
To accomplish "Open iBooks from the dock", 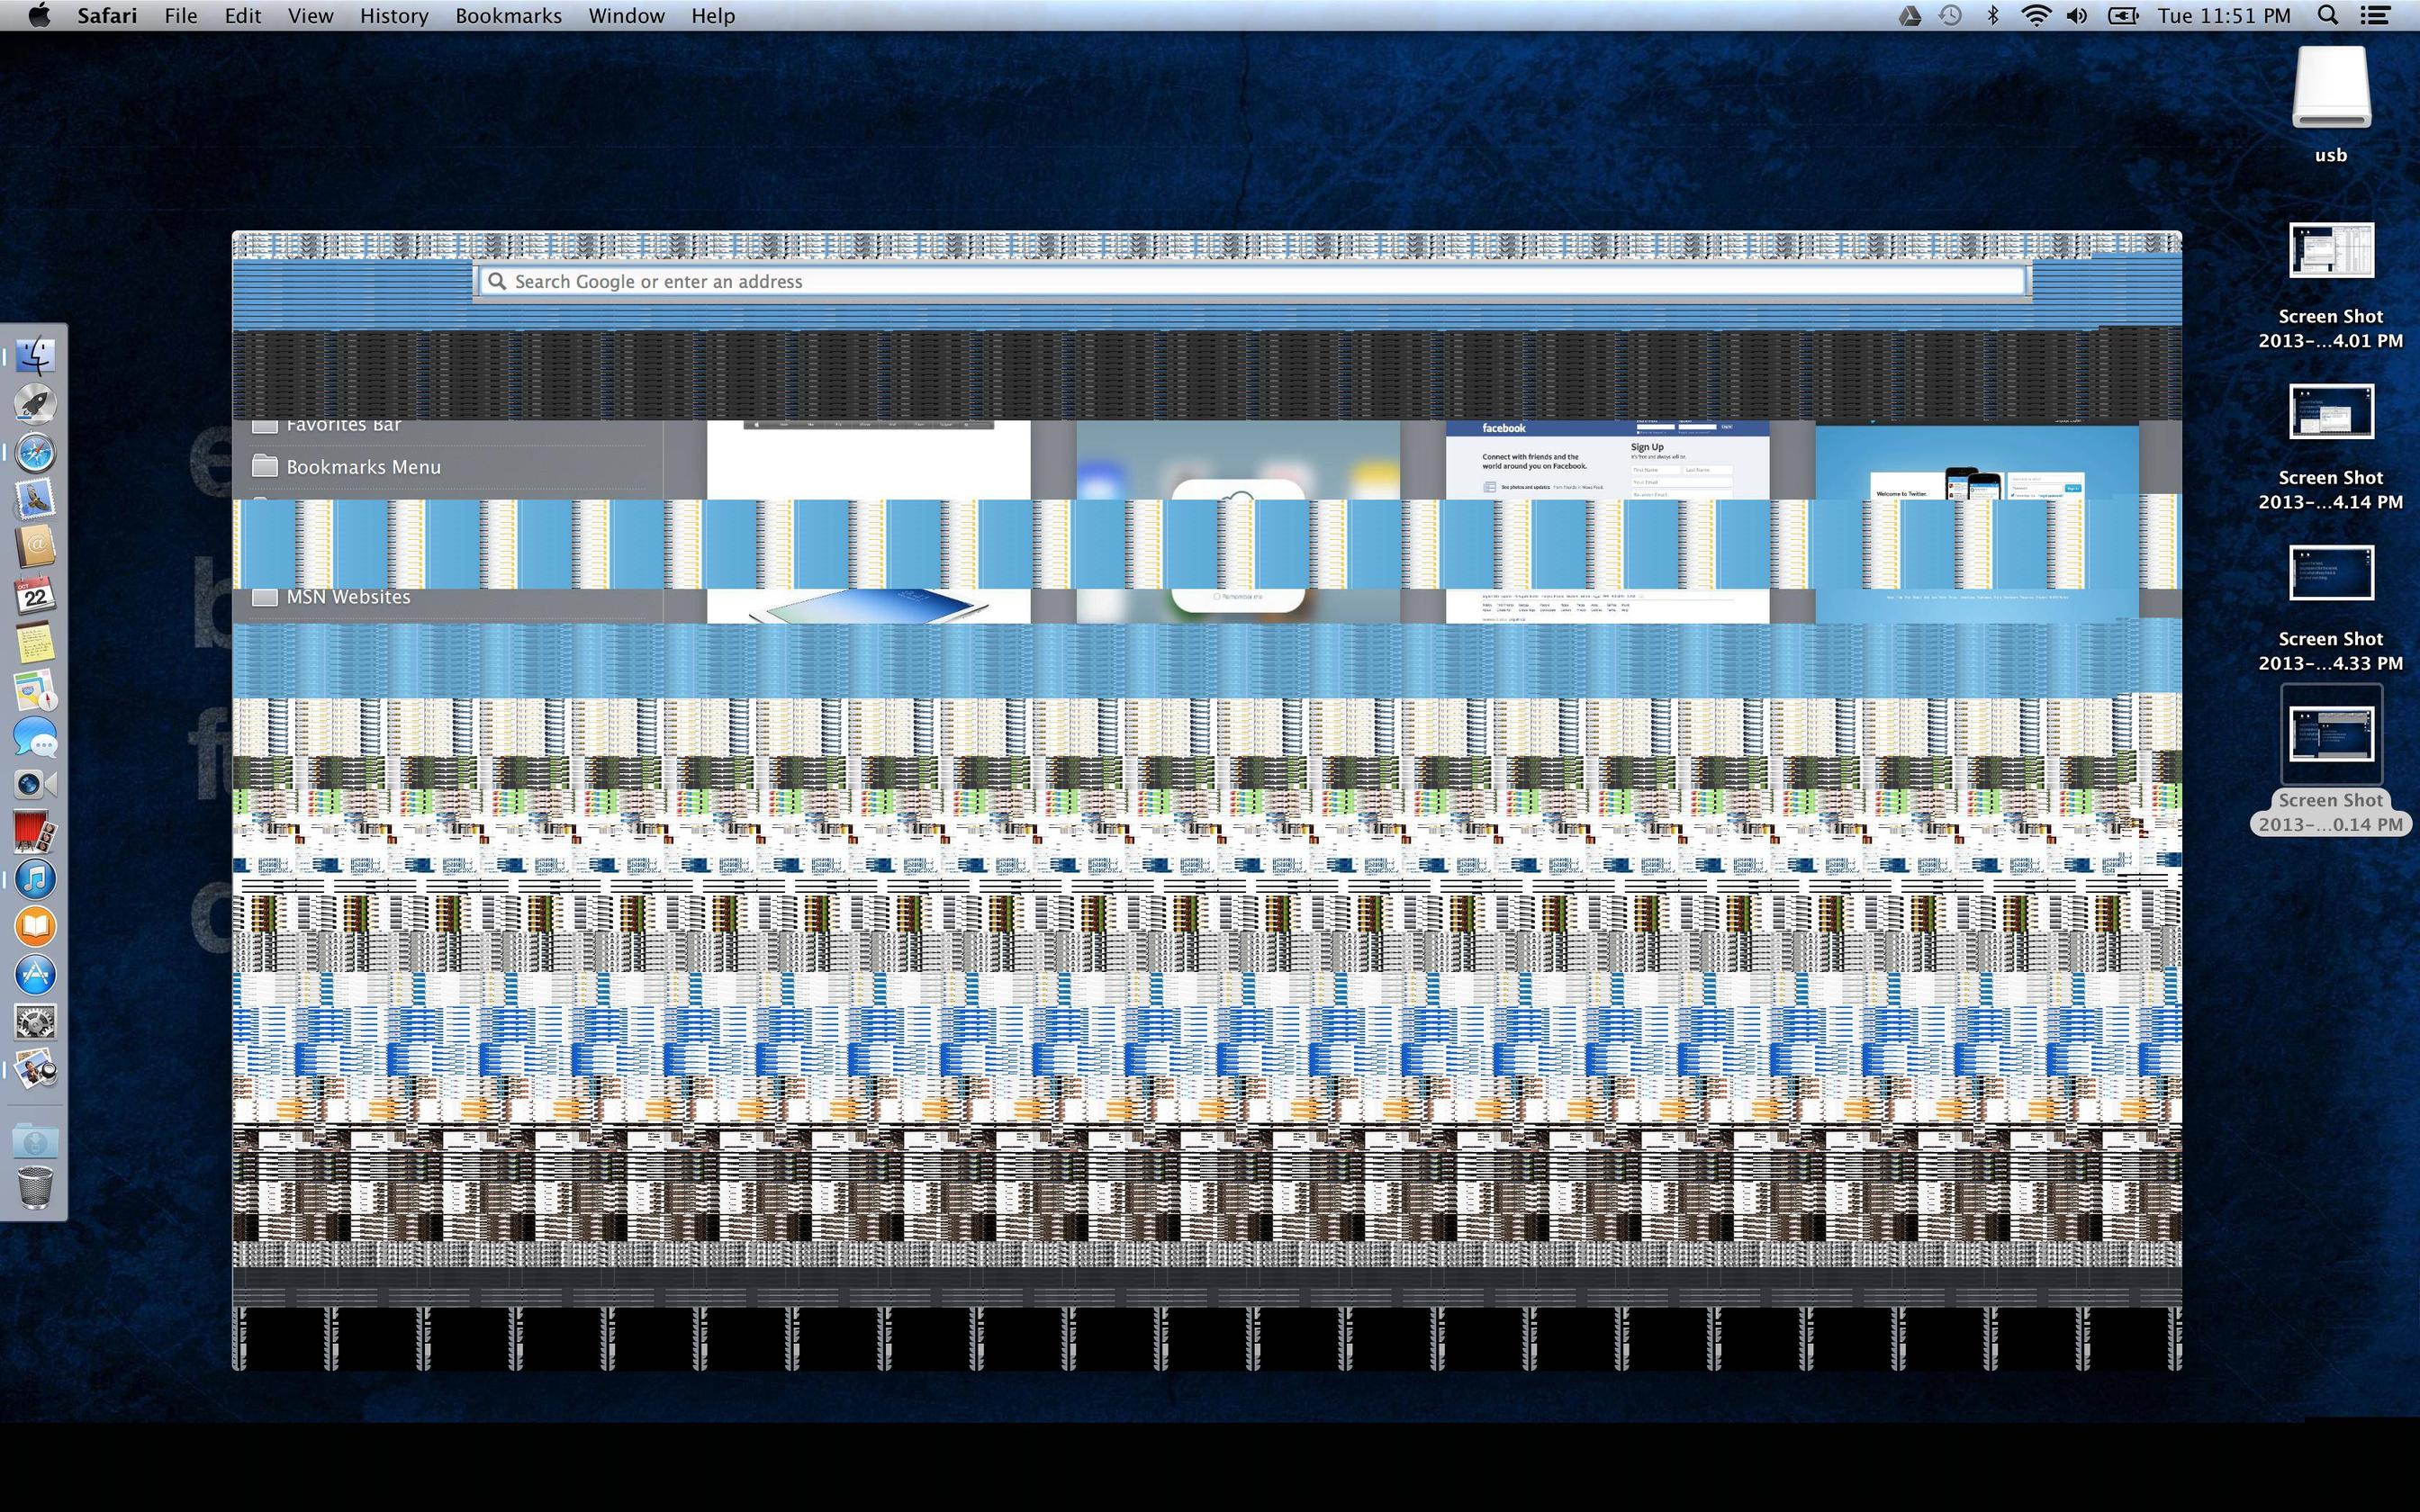I will pos(35,927).
